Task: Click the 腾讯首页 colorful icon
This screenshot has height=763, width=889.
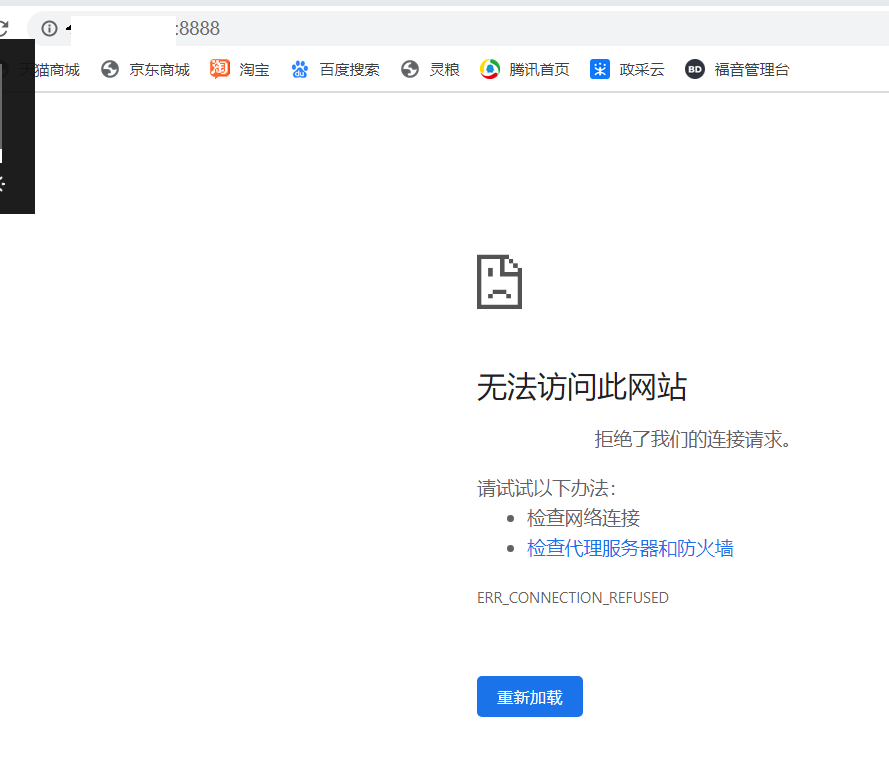Action: coord(490,70)
